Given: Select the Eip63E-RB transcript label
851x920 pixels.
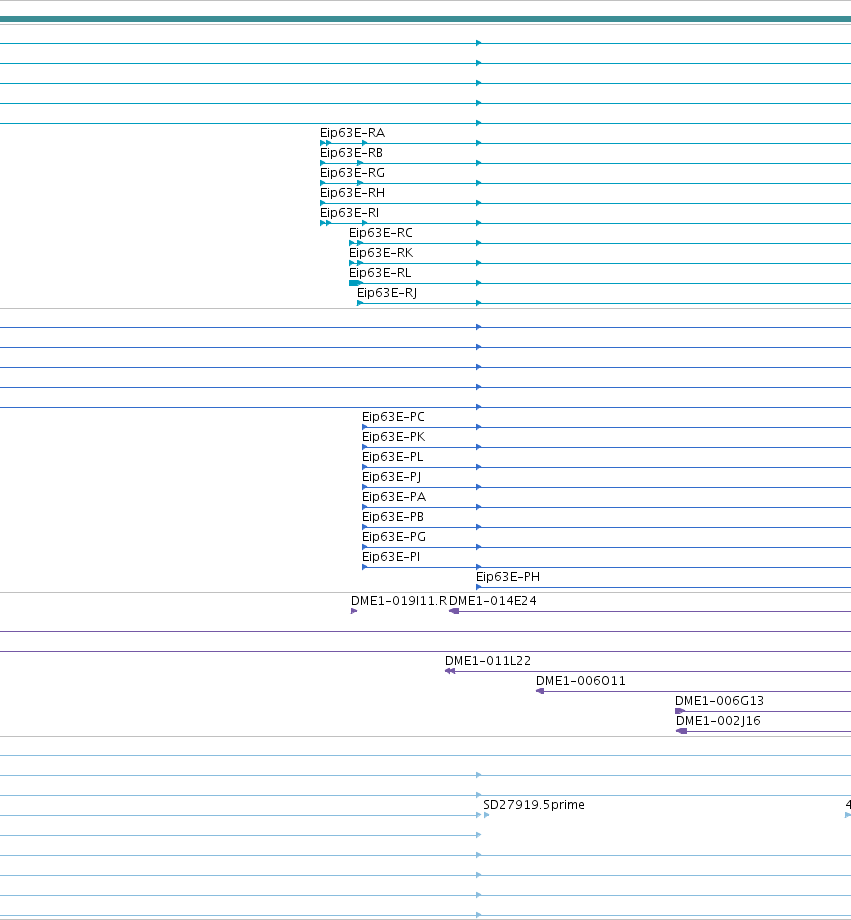Looking at the screenshot, I should [351, 153].
